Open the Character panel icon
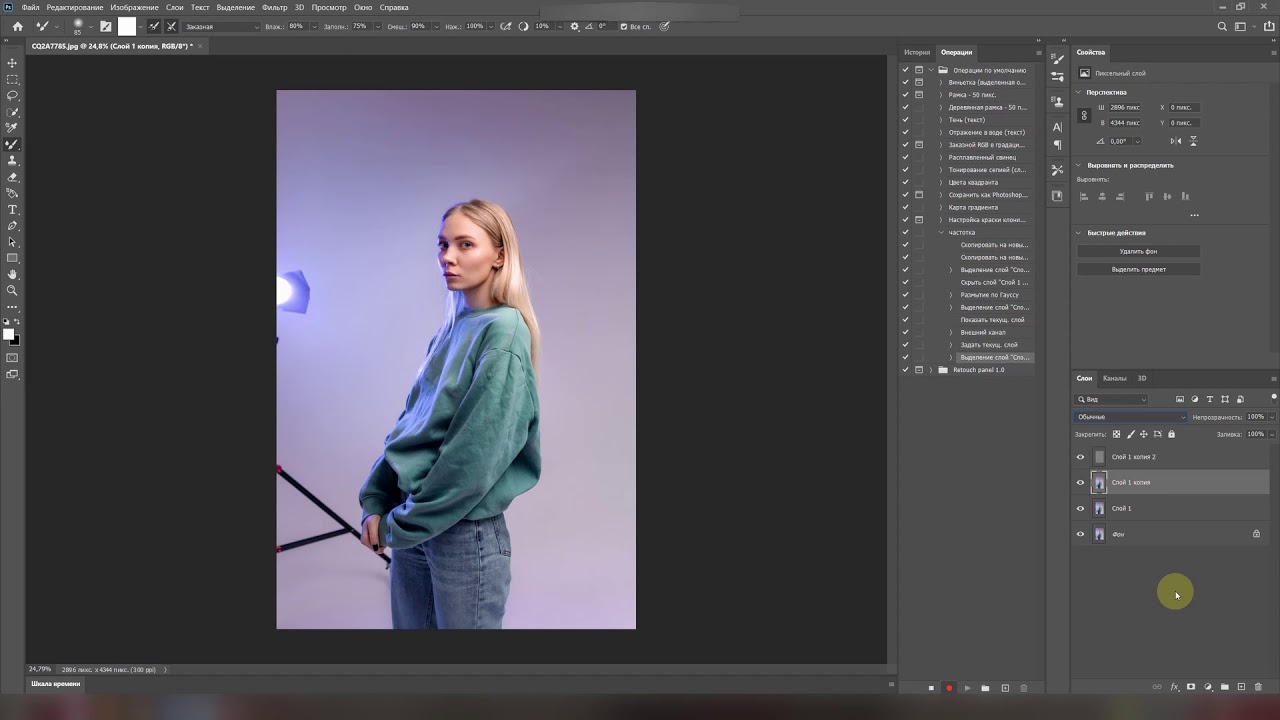 coord(1057,127)
